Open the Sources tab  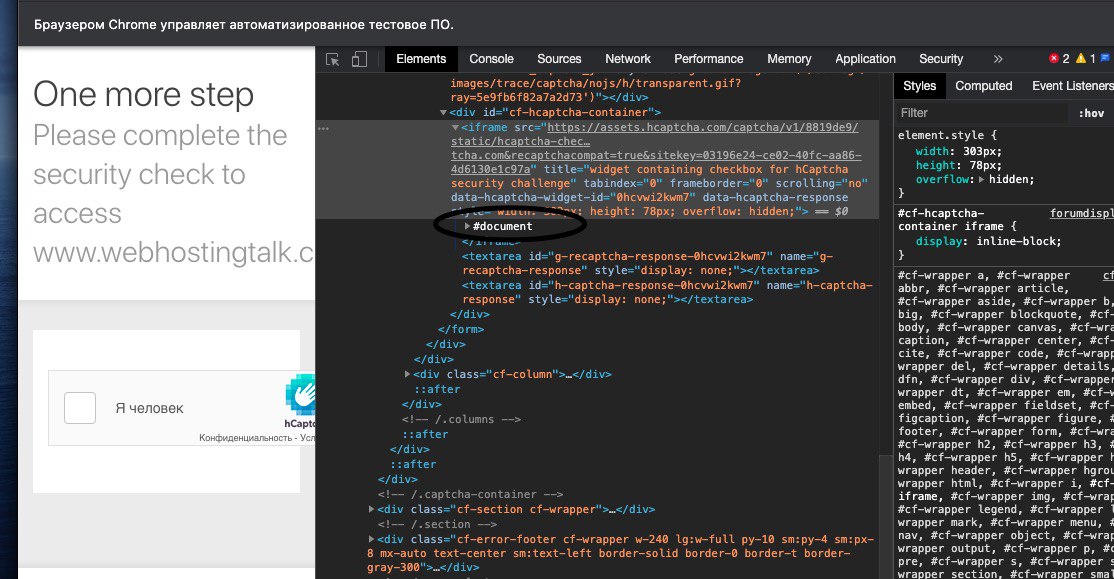[558, 59]
